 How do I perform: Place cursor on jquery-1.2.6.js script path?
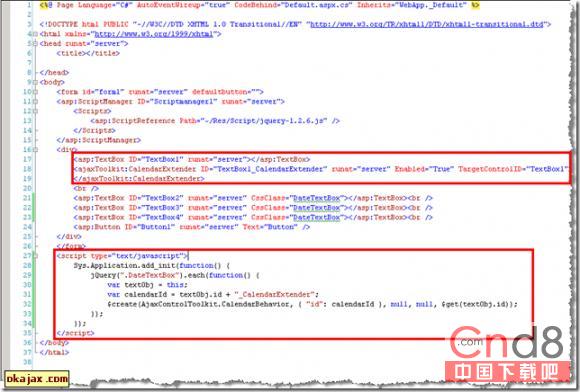[x=266, y=121]
